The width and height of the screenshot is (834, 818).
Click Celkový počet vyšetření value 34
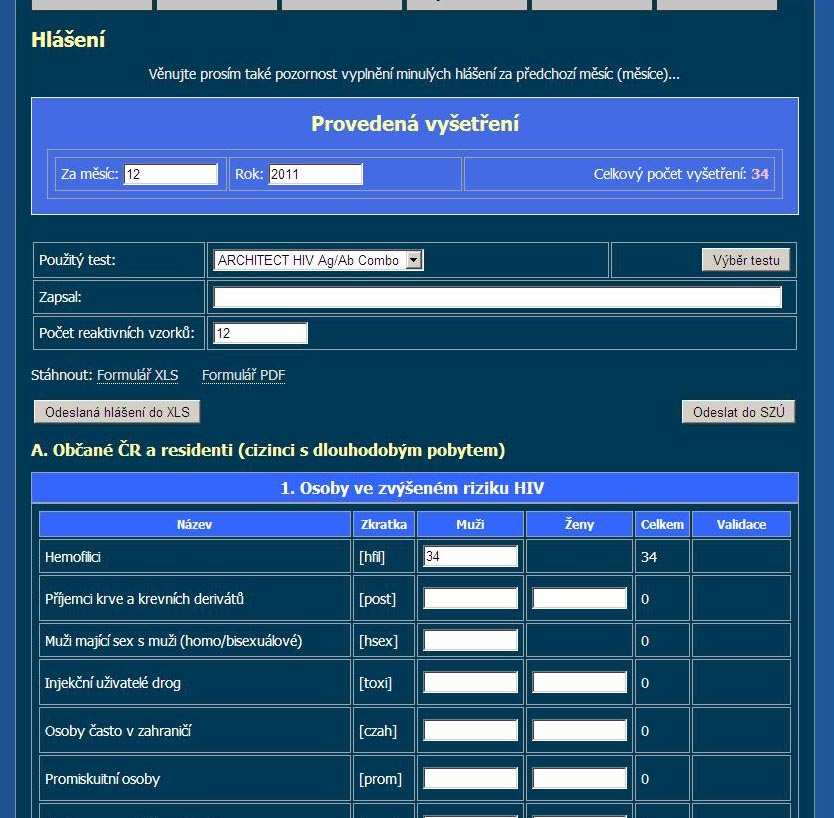coord(760,174)
